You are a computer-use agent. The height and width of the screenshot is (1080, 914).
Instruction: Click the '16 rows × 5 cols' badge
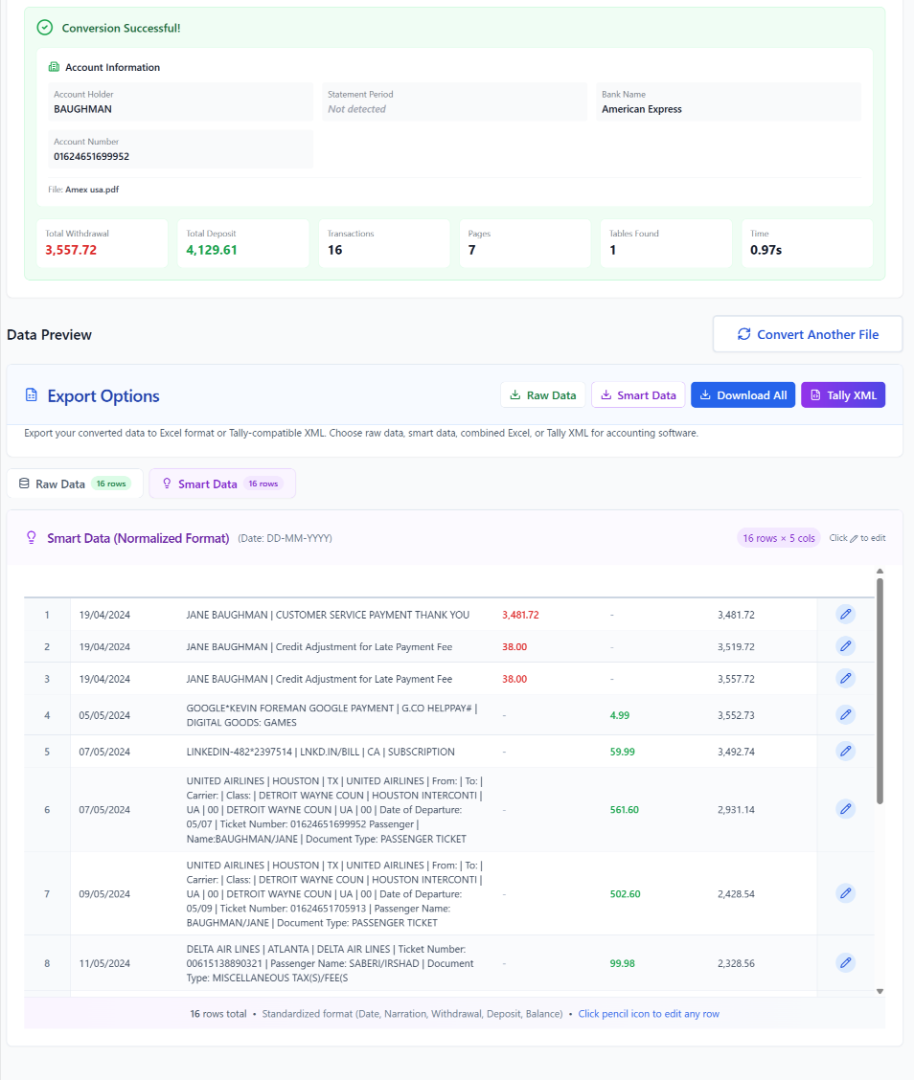(x=778, y=538)
